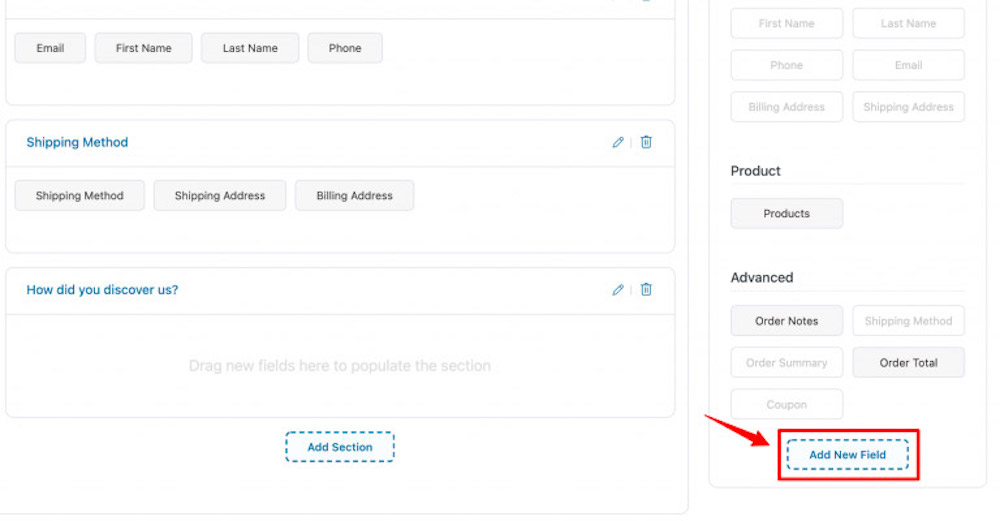1000x521 pixels.
Task: Select the Phone field in form section
Action: [x=345, y=48]
